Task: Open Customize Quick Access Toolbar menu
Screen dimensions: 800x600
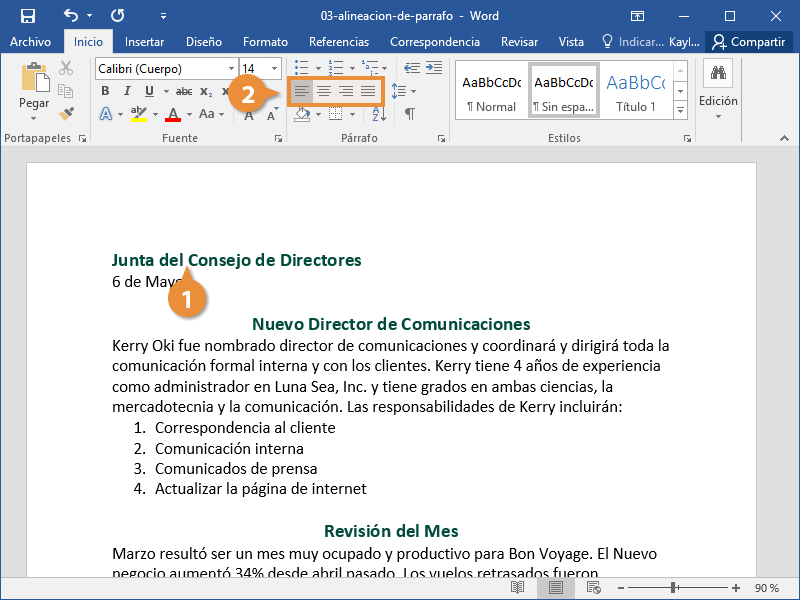Action: pos(163,16)
